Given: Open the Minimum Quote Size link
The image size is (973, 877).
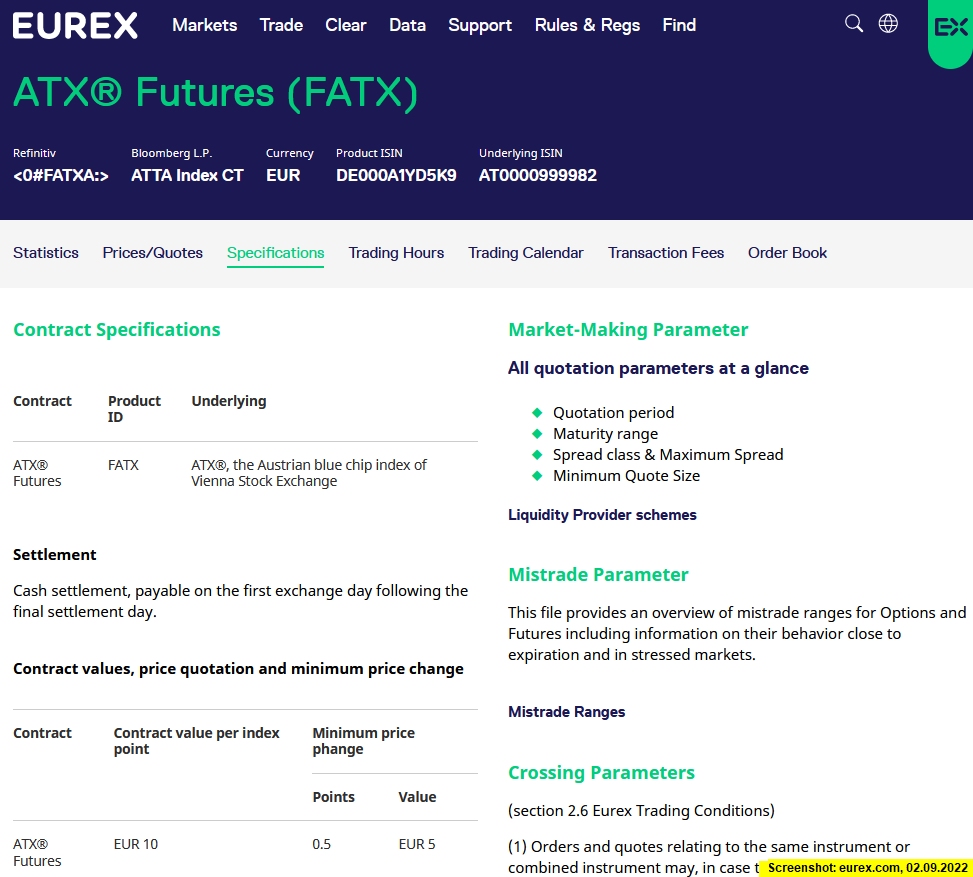Looking at the screenshot, I should [626, 476].
